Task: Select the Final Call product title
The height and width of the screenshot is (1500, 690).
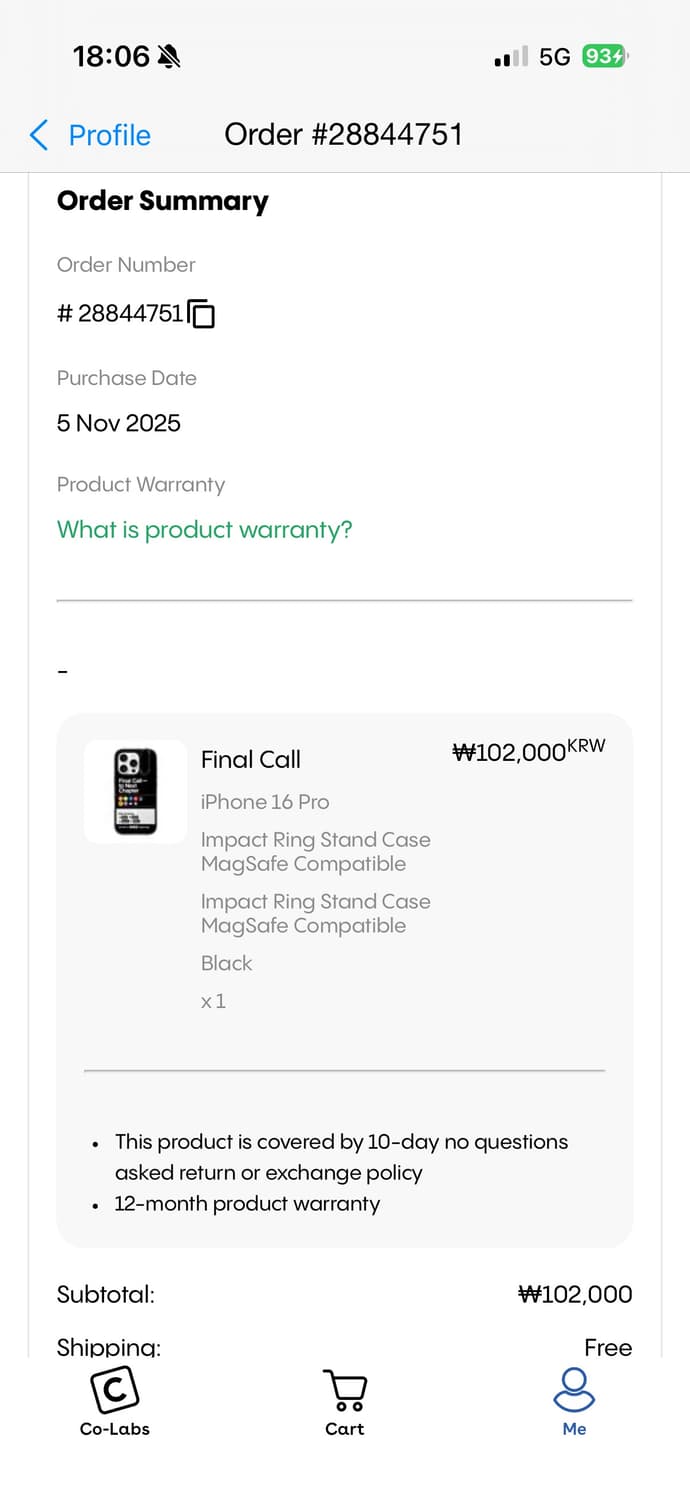Action: pos(251,760)
